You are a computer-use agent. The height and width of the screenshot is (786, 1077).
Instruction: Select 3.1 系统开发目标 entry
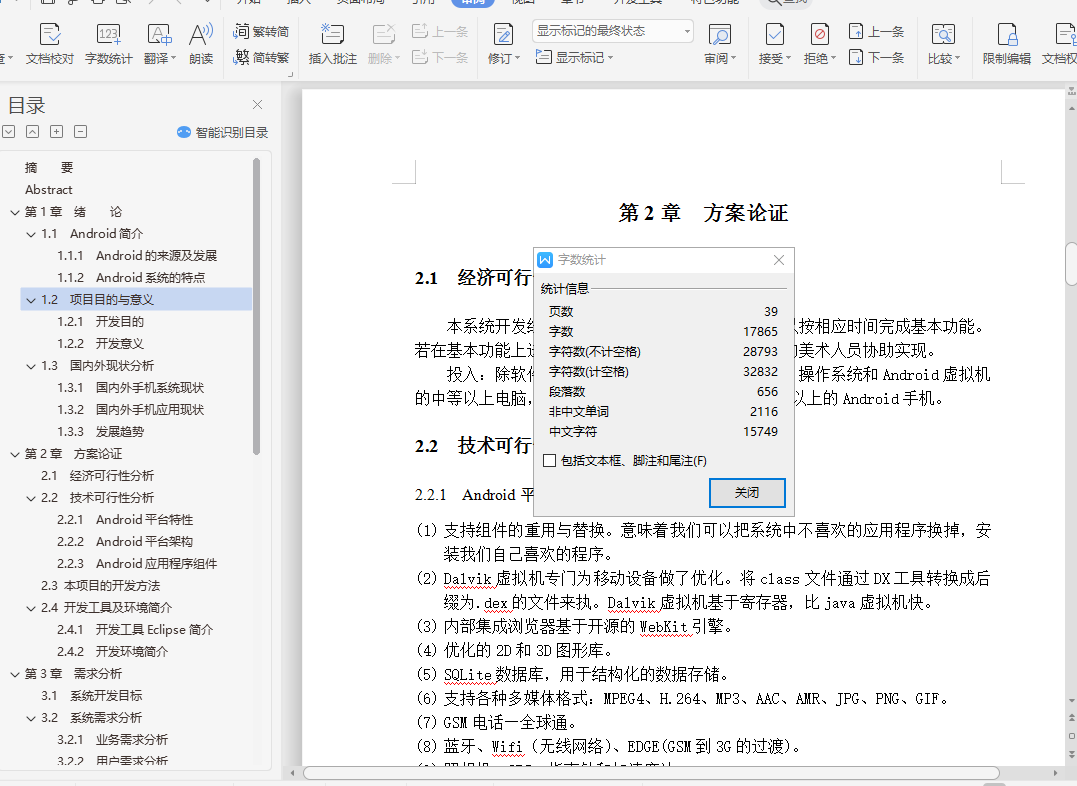click(x=91, y=695)
